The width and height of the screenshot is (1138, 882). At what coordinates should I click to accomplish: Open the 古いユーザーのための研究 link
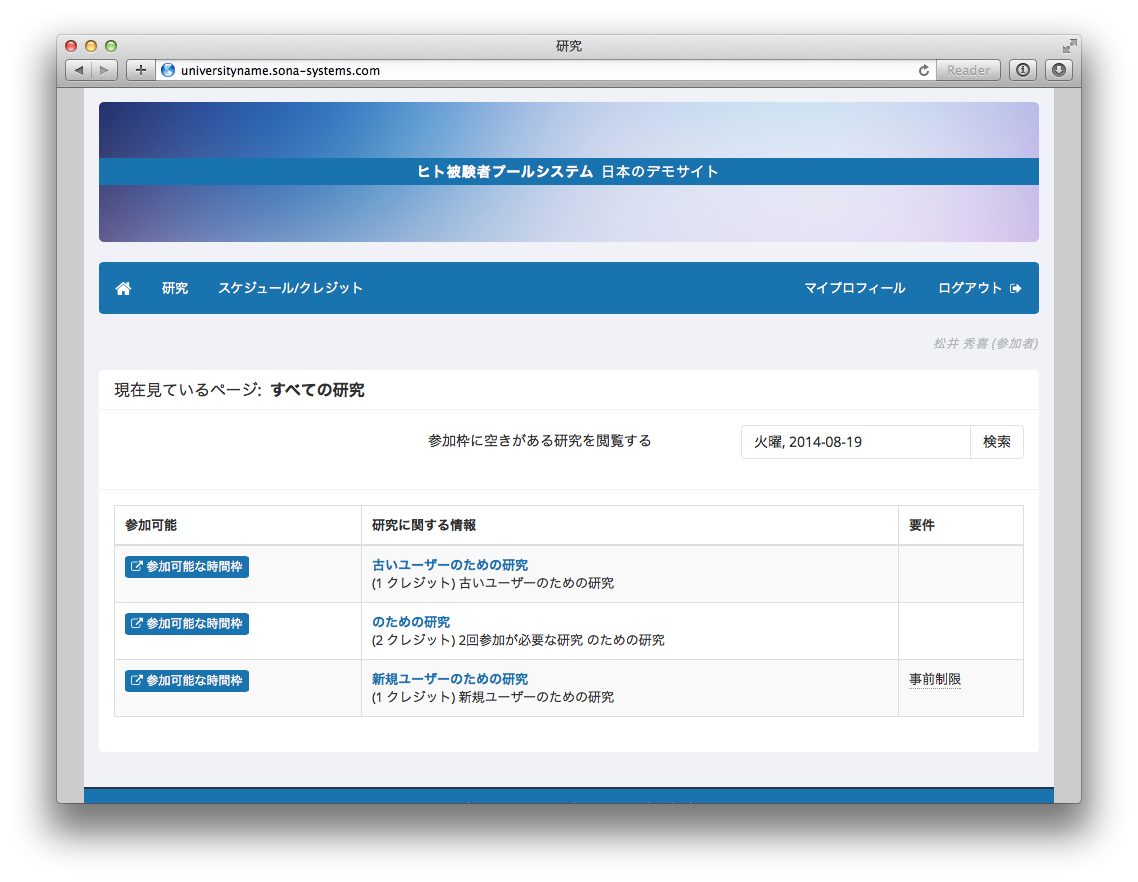point(450,565)
